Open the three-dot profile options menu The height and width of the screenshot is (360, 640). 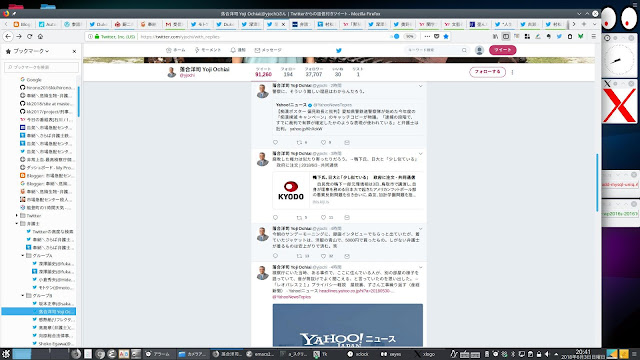pos(512,72)
